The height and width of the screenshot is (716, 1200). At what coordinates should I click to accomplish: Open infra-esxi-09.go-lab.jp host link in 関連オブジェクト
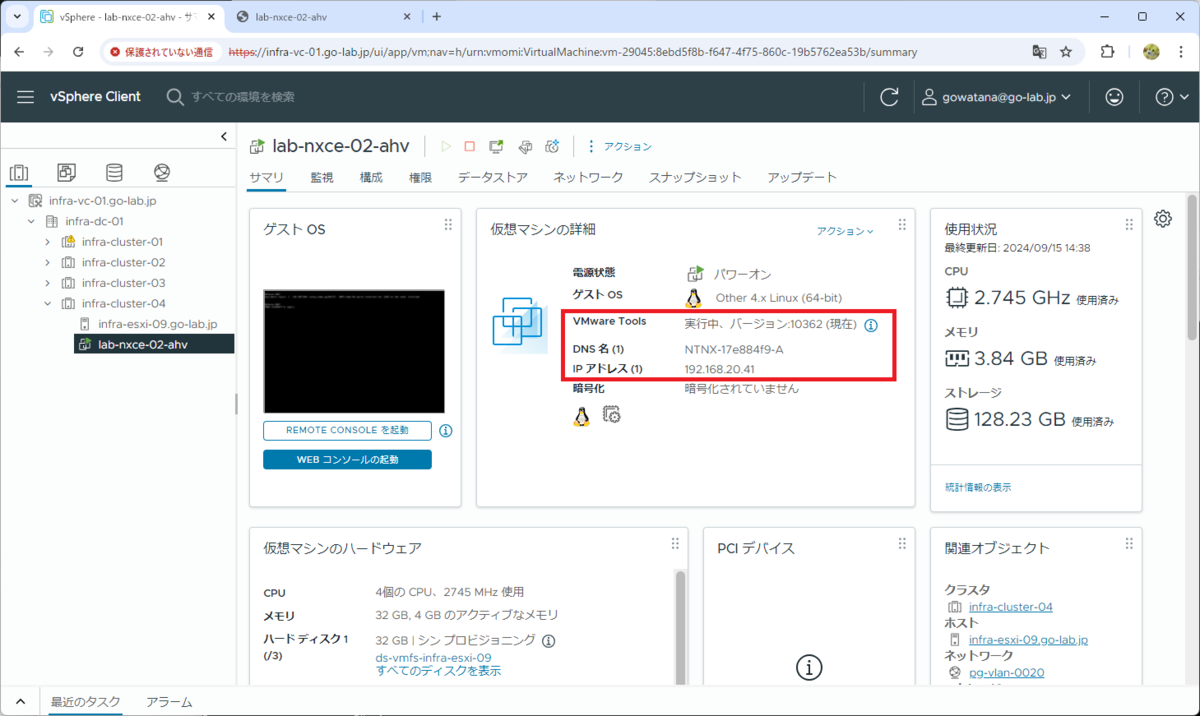[x=1028, y=639]
